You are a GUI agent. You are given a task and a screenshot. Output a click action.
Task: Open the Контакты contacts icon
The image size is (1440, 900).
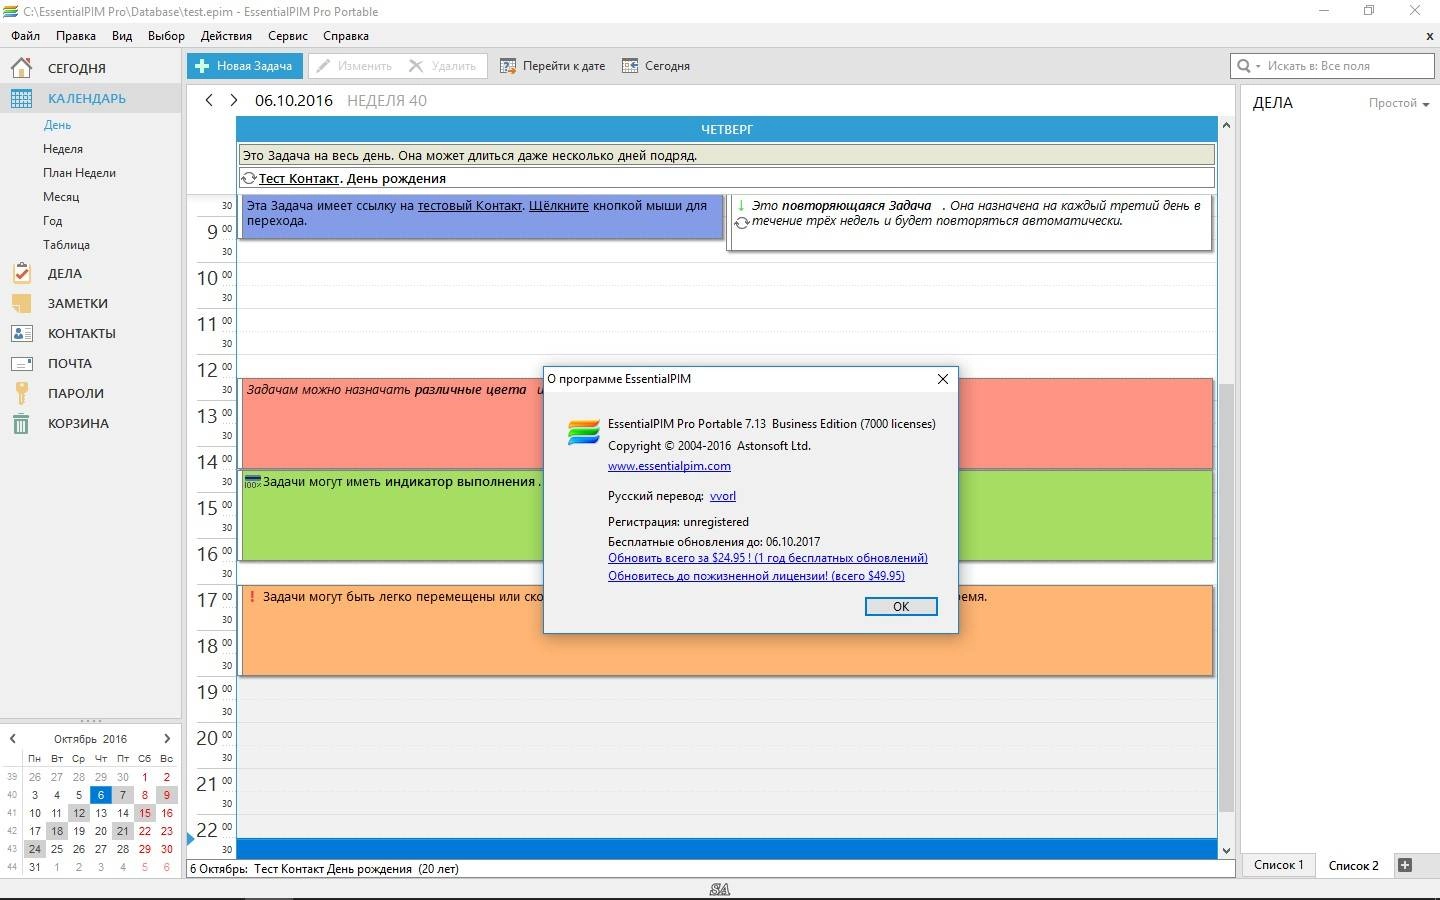pyautogui.click(x=21, y=333)
